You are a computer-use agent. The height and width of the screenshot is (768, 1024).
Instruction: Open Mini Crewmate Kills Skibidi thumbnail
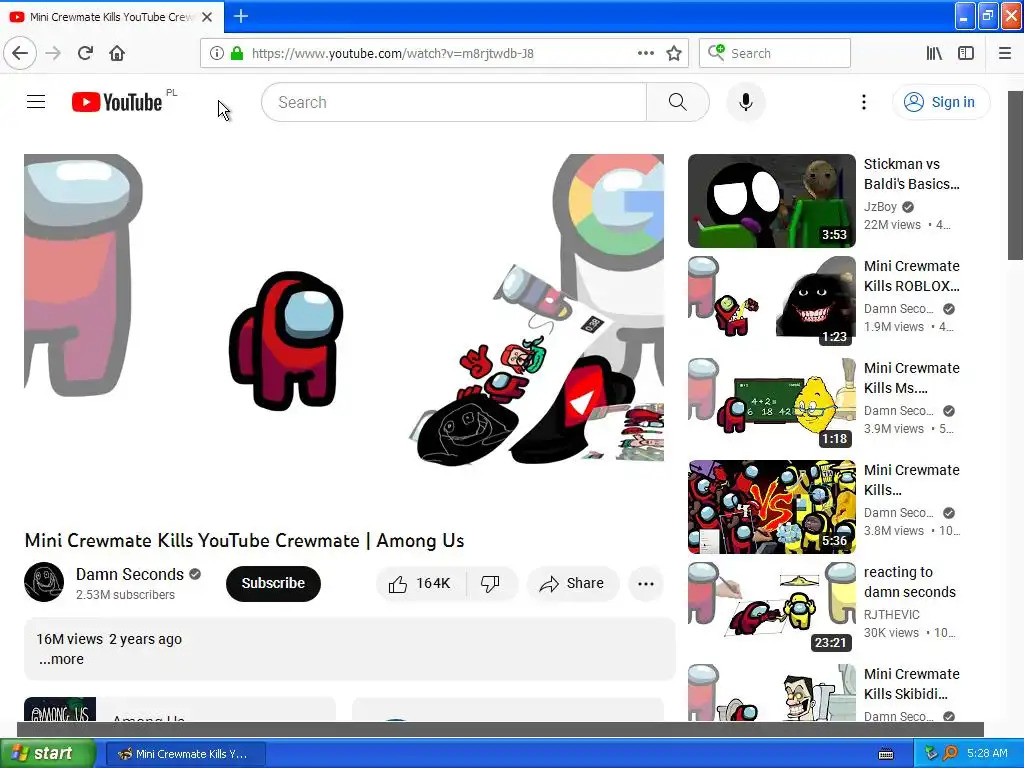pos(771,693)
